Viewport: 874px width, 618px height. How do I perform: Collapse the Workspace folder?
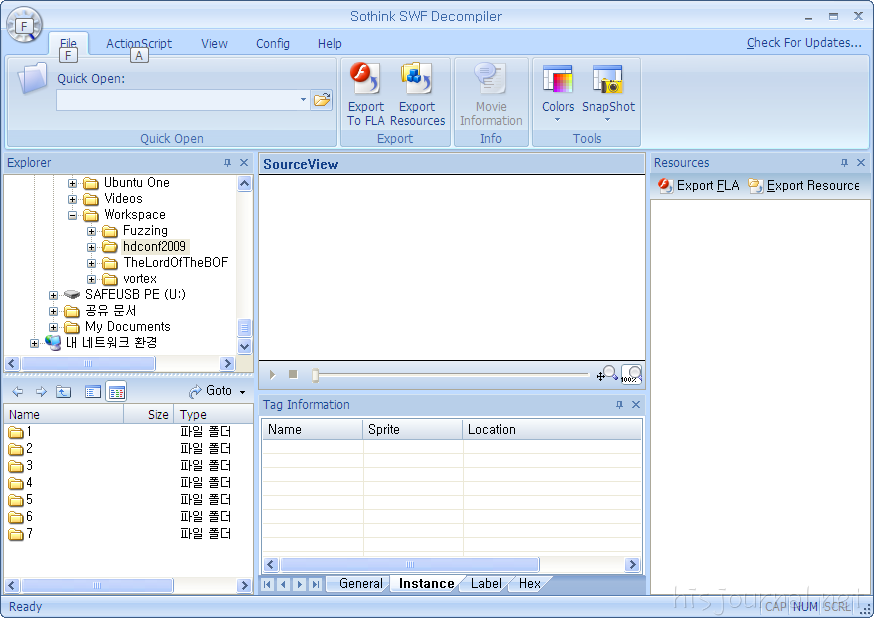(x=72, y=215)
